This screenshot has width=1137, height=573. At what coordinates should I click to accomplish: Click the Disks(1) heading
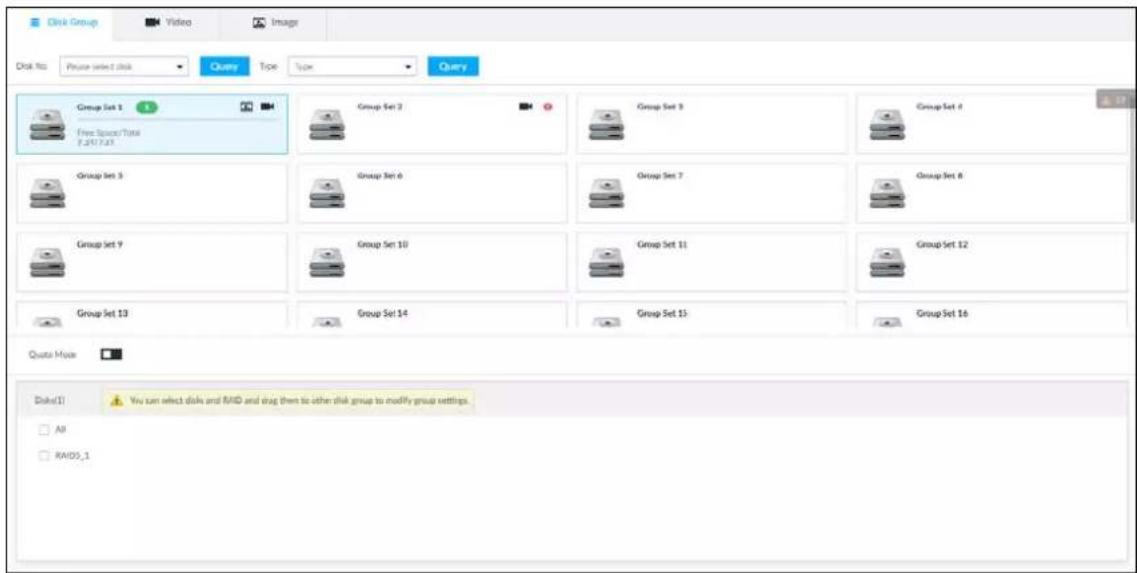pyautogui.click(x=50, y=400)
